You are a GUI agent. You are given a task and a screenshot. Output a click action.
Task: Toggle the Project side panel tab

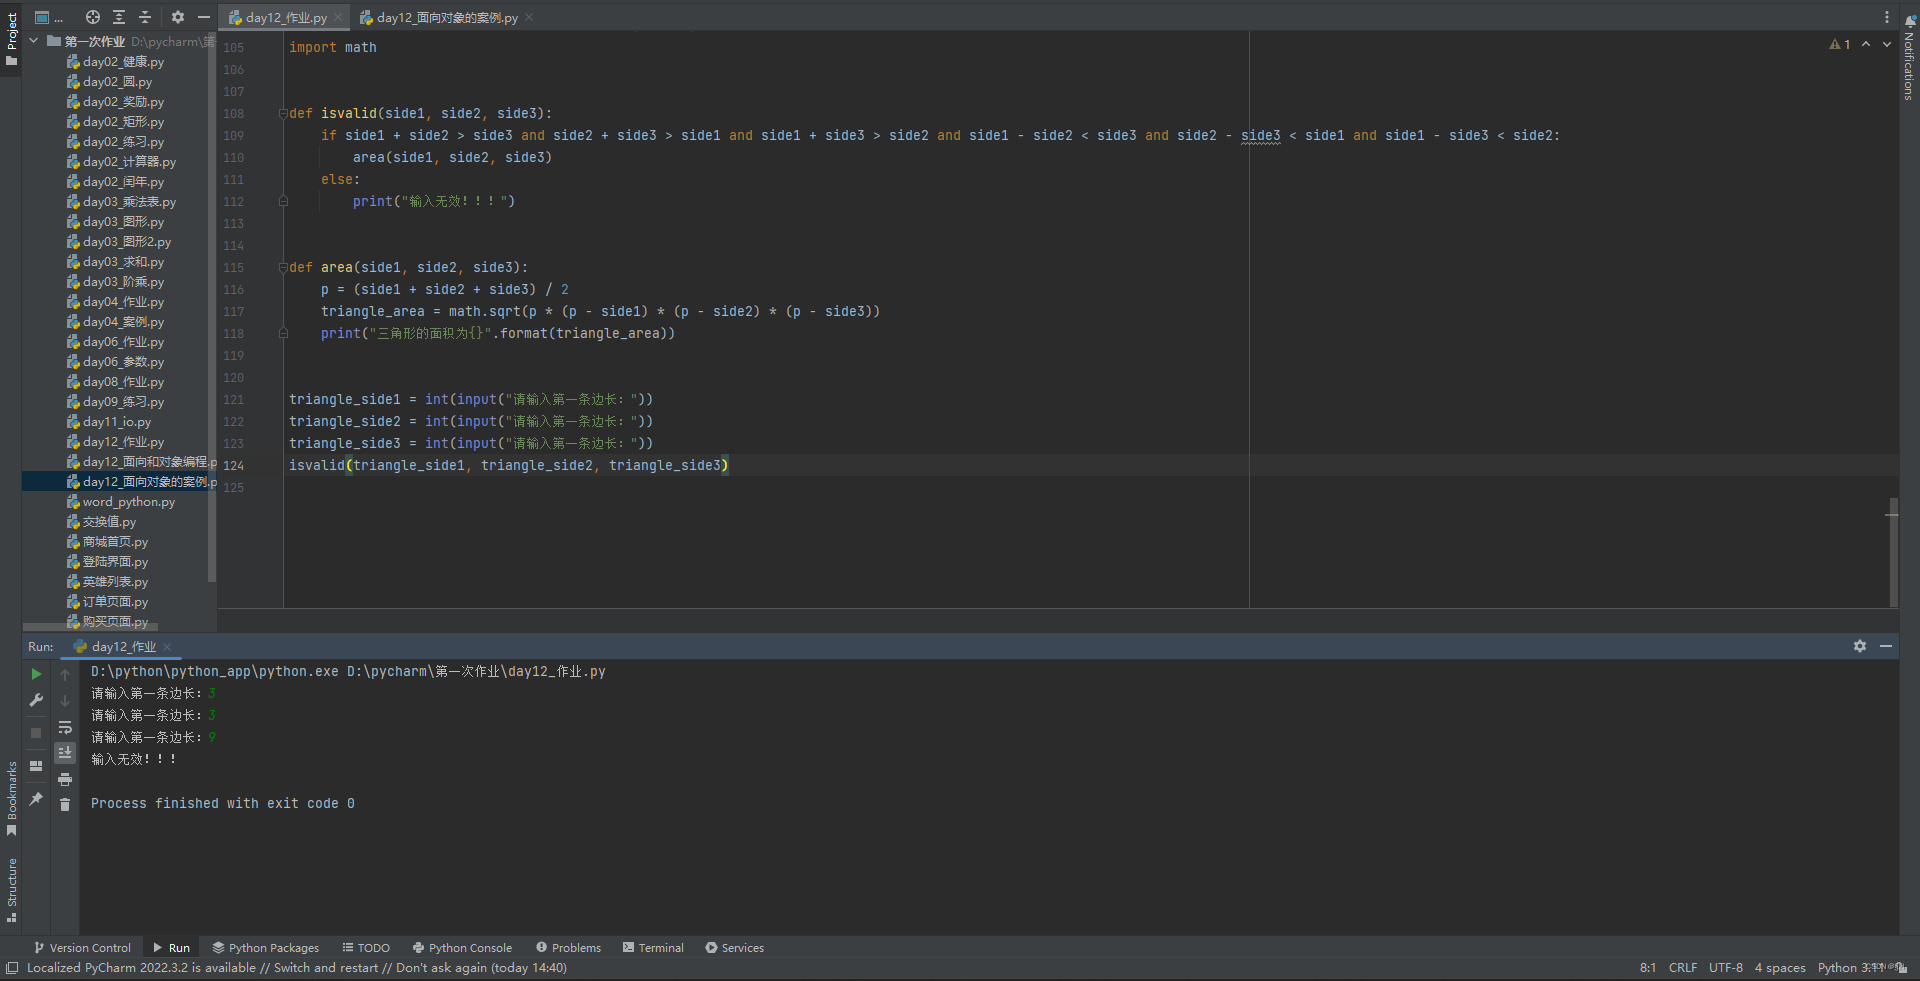[11, 40]
